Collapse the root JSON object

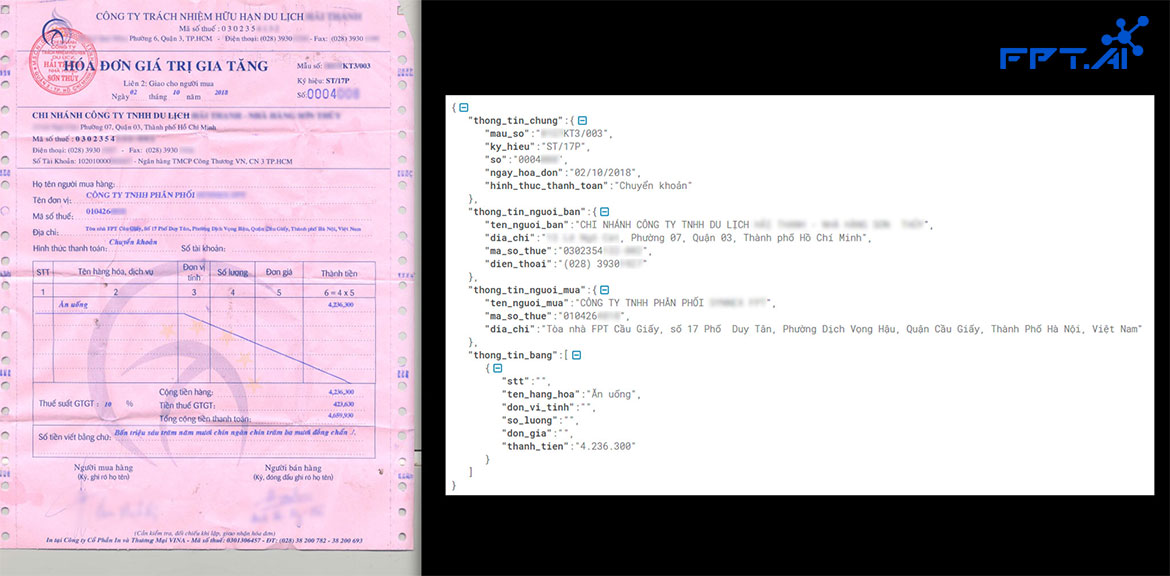pyautogui.click(x=463, y=107)
